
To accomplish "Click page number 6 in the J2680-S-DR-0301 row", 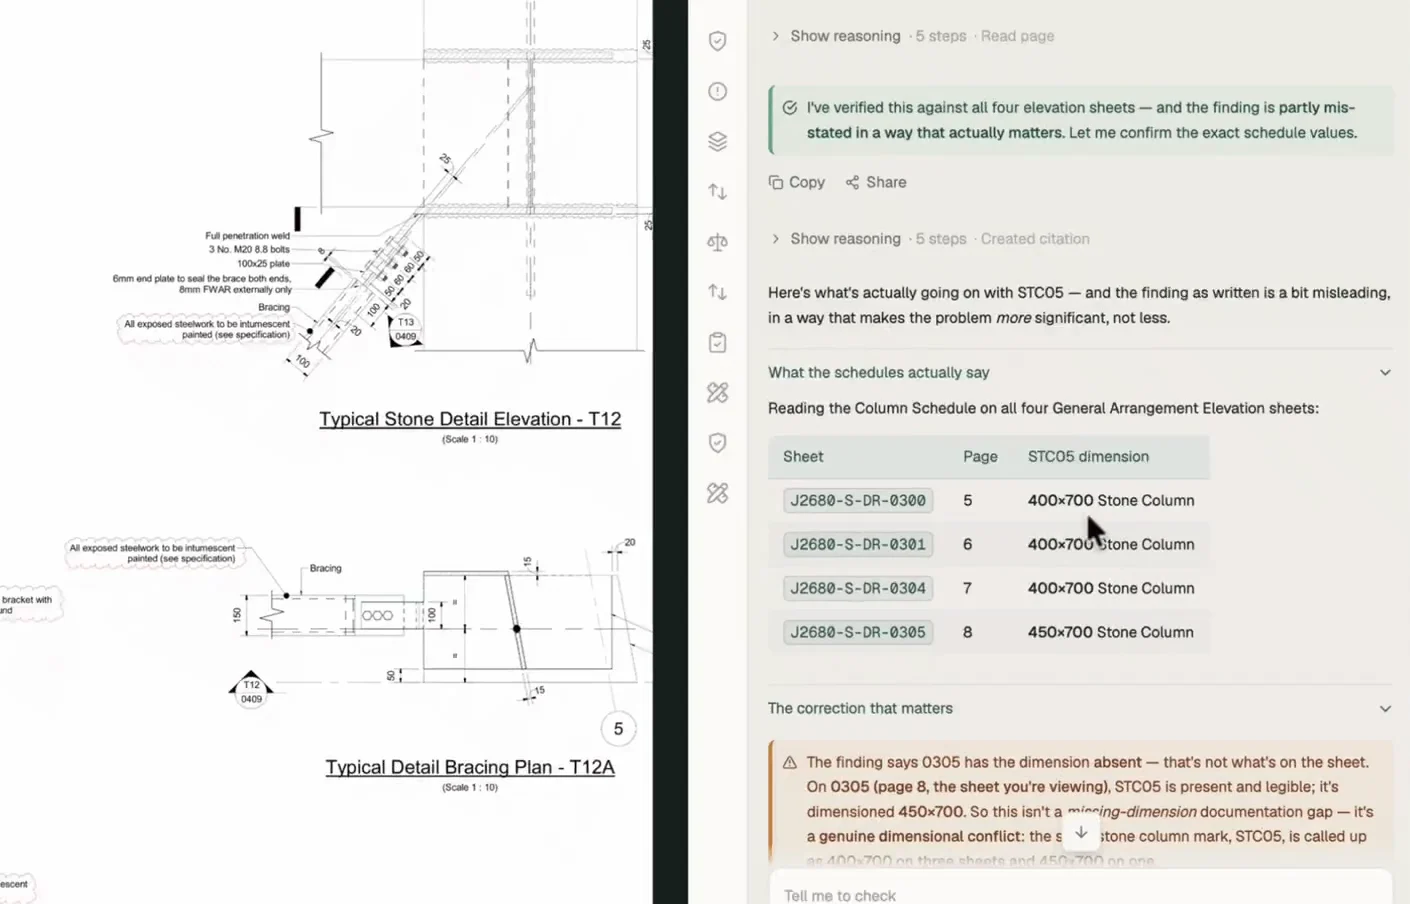I will tap(967, 544).
